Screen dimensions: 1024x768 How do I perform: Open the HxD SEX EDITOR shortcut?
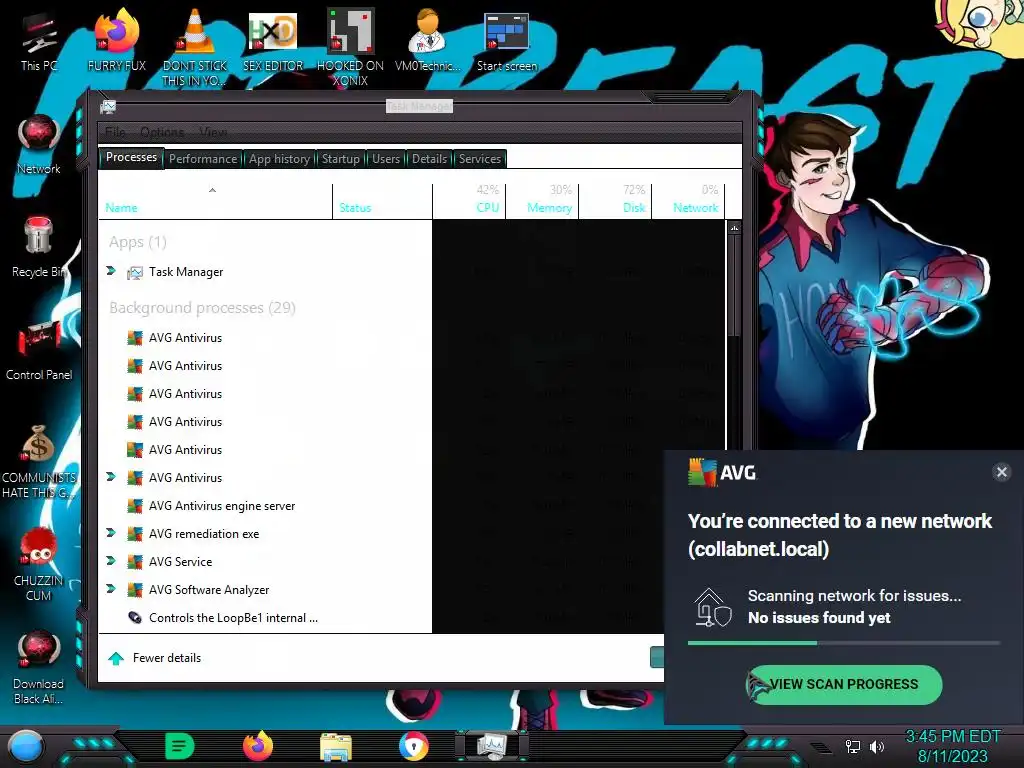[273, 40]
